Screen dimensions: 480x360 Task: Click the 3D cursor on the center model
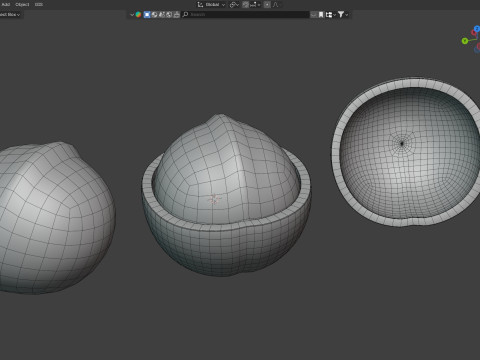click(214, 200)
